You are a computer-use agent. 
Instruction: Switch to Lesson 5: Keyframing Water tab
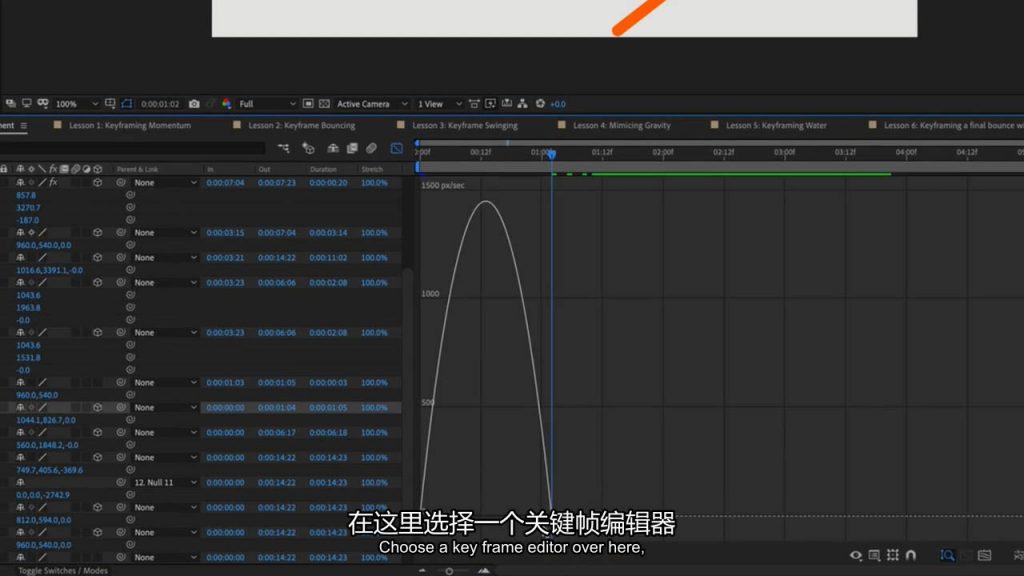[x=776, y=125]
